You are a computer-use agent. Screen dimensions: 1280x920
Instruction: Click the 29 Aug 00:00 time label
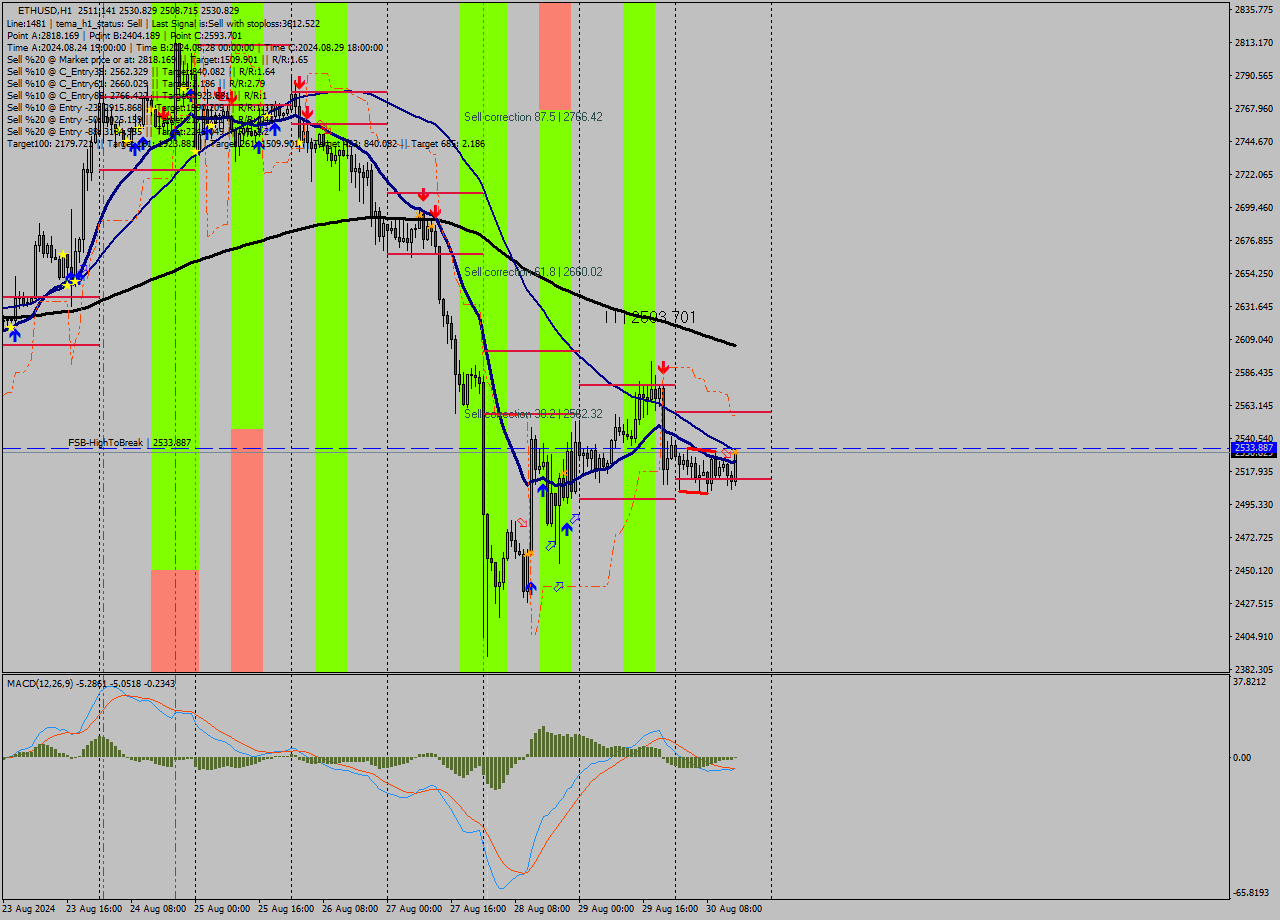click(x=606, y=909)
